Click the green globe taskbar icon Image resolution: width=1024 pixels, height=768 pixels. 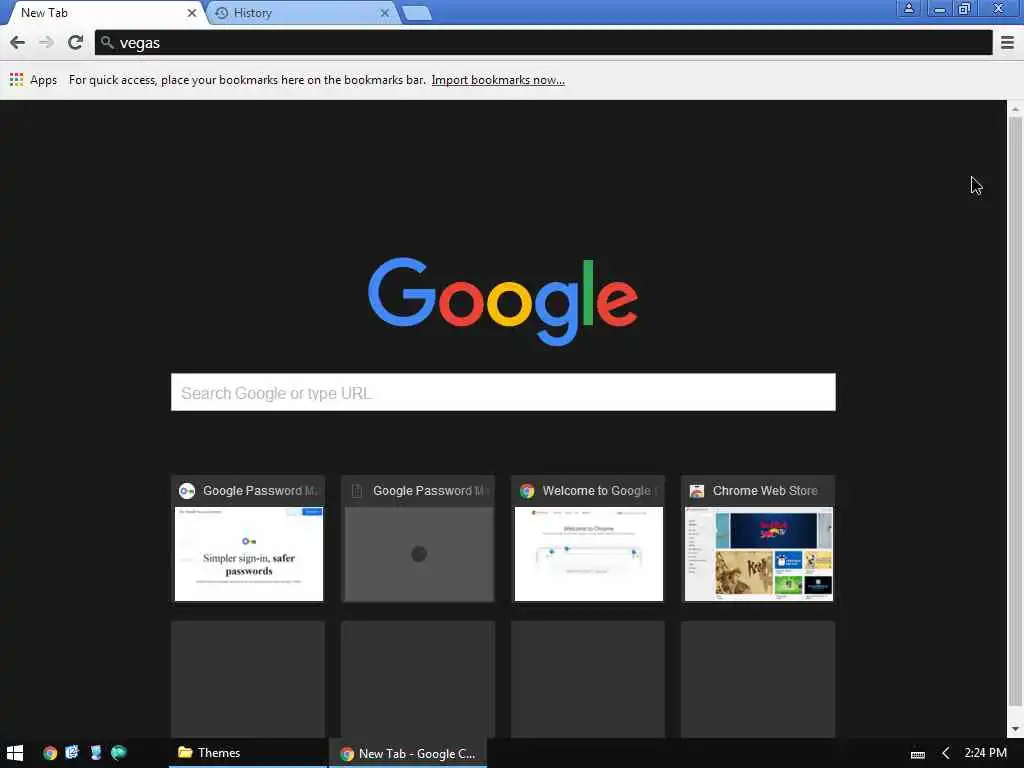point(118,752)
